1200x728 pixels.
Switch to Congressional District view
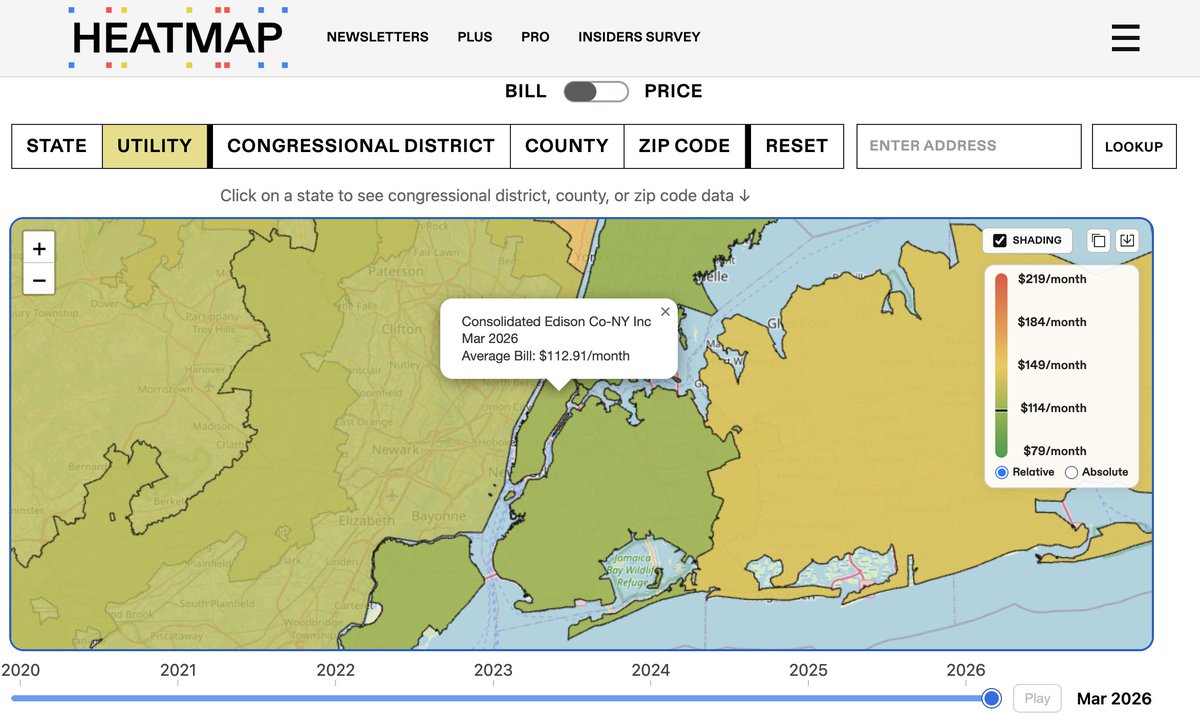(361, 146)
